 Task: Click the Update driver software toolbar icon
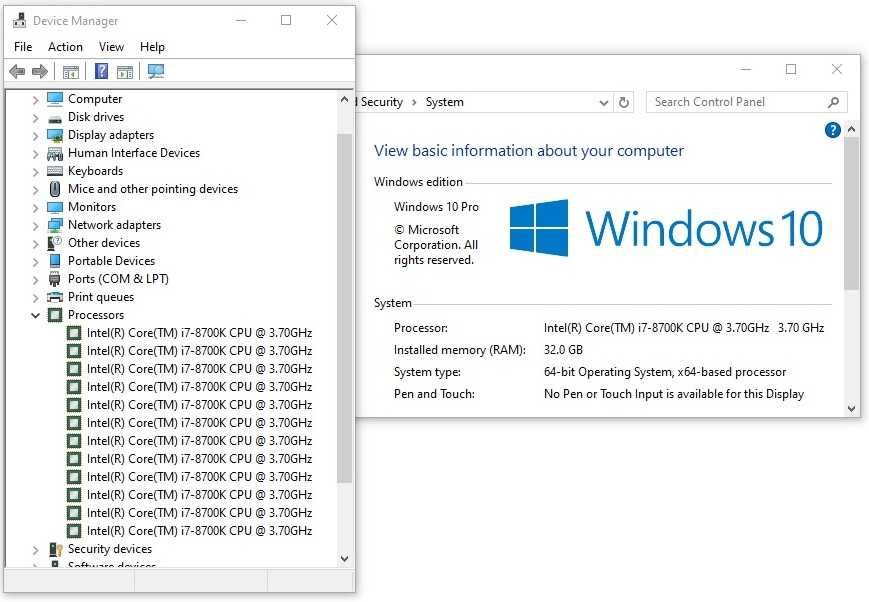[x=125, y=72]
